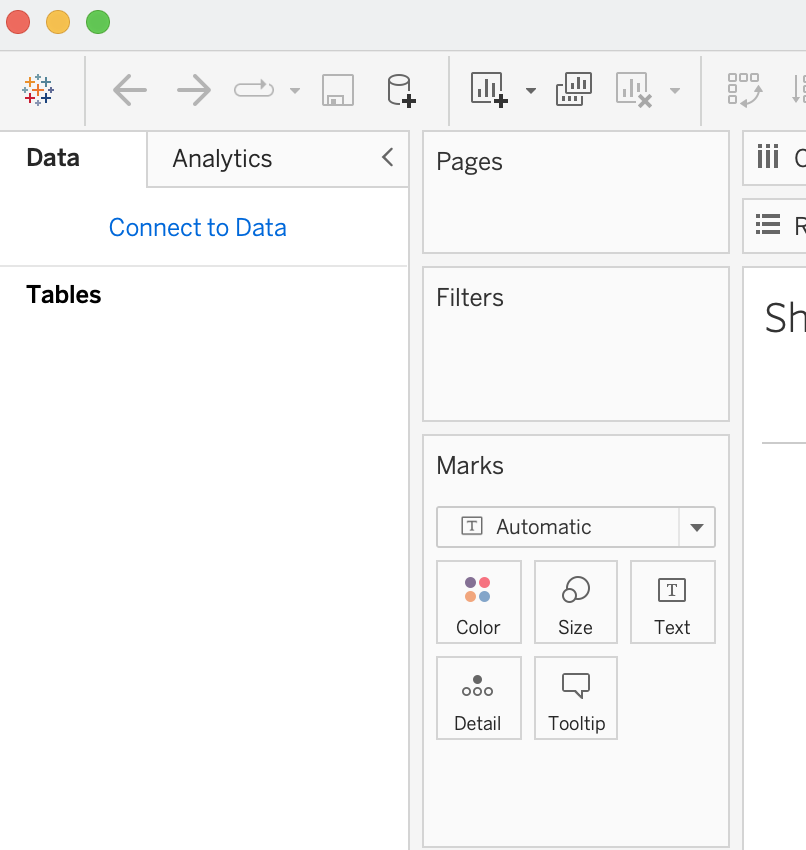The width and height of the screenshot is (806, 850).
Task: Click the Connect to Data link
Action: coord(197,227)
